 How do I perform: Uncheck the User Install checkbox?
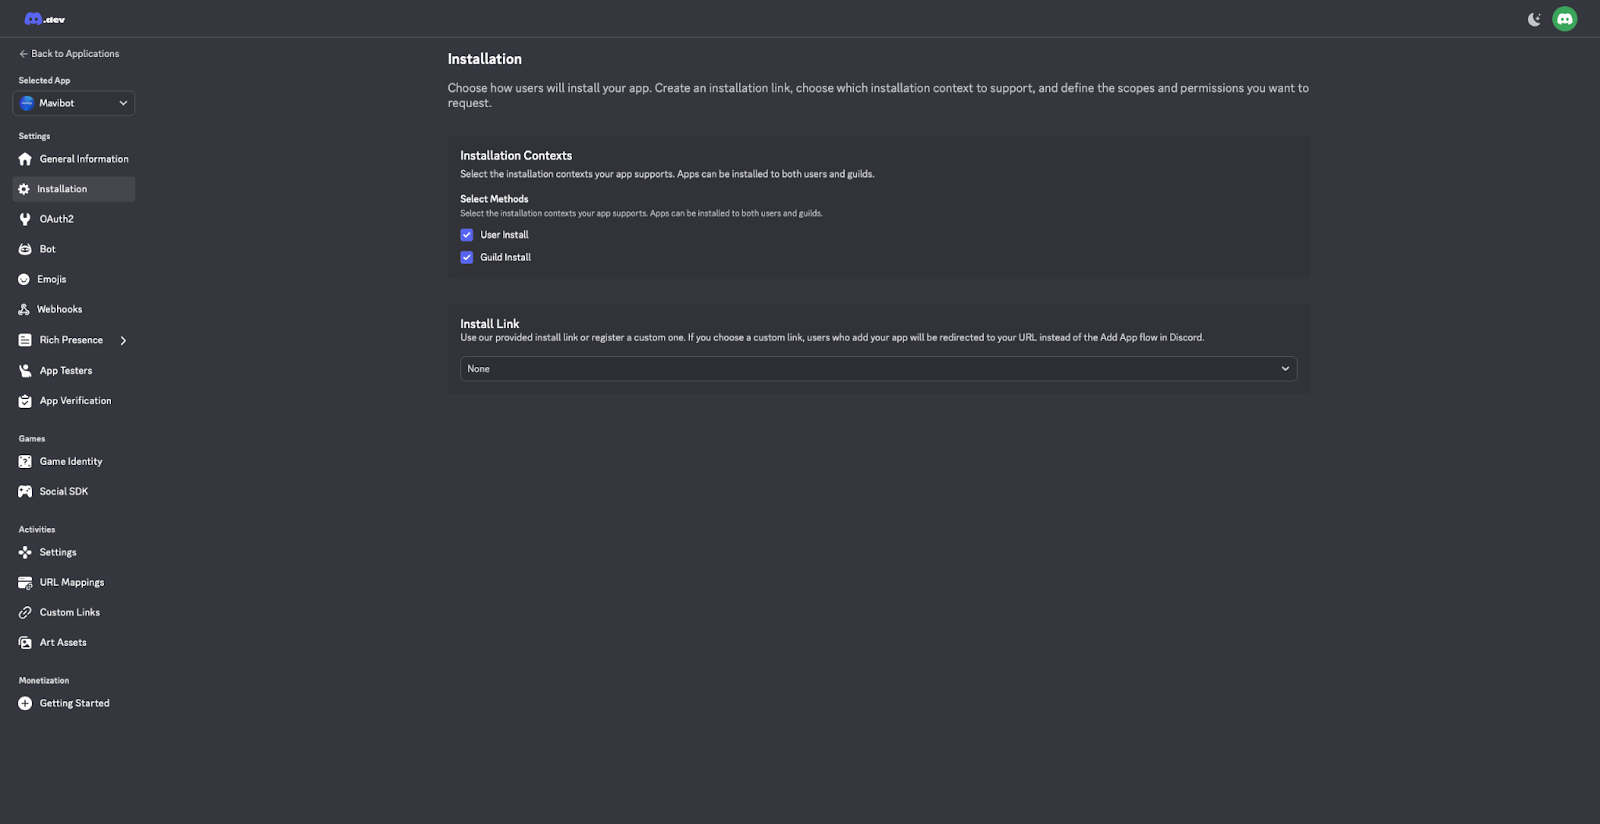tap(467, 235)
